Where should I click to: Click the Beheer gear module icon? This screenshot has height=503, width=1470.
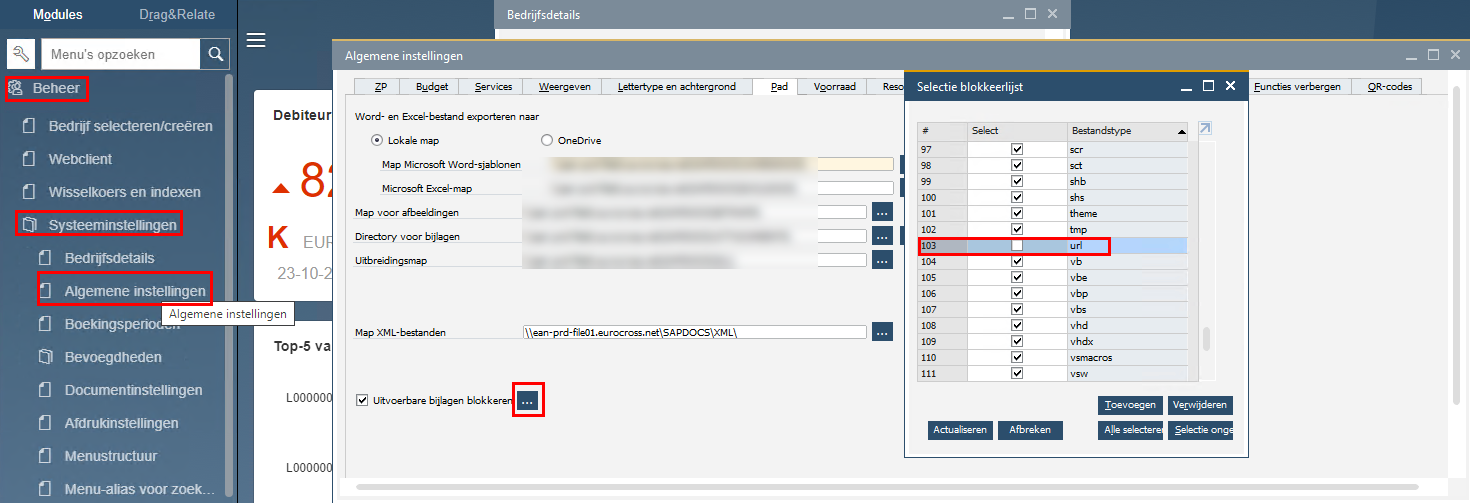coord(15,89)
